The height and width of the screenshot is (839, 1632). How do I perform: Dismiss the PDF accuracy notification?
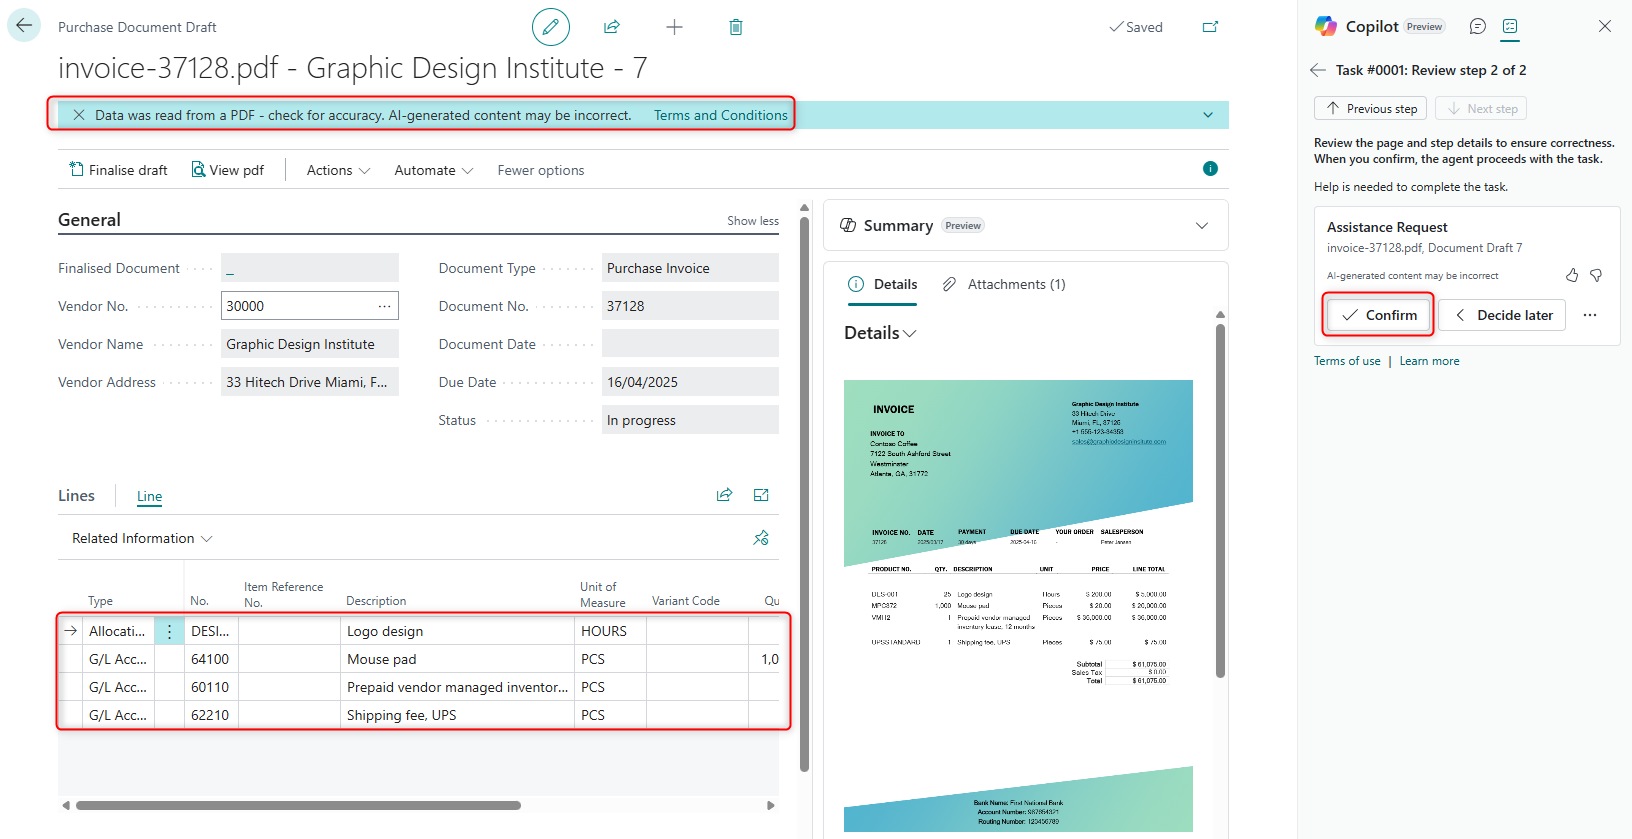coord(79,115)
